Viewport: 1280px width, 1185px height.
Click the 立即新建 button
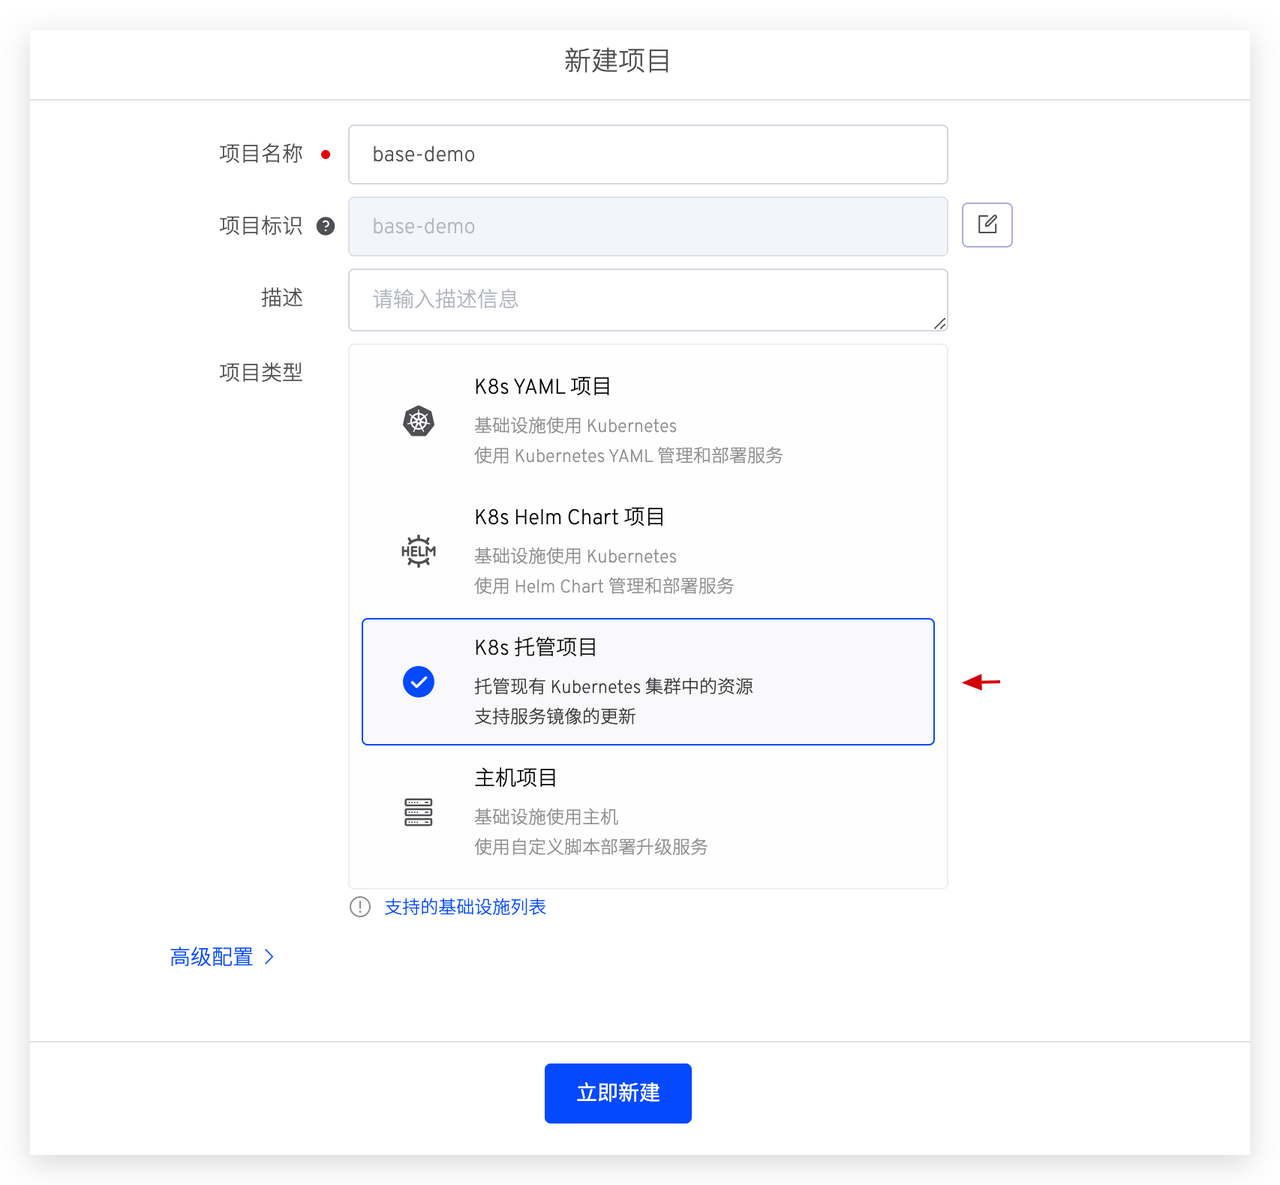[617, 1093]
